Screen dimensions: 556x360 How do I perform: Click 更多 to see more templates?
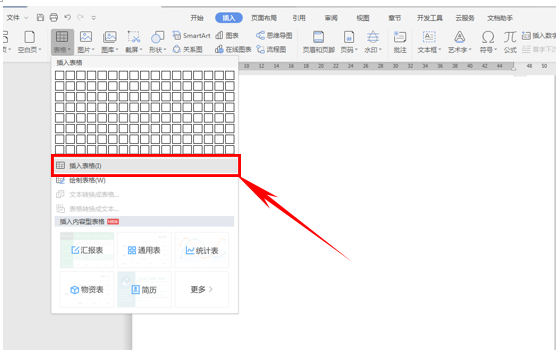[x=202, y=289]
